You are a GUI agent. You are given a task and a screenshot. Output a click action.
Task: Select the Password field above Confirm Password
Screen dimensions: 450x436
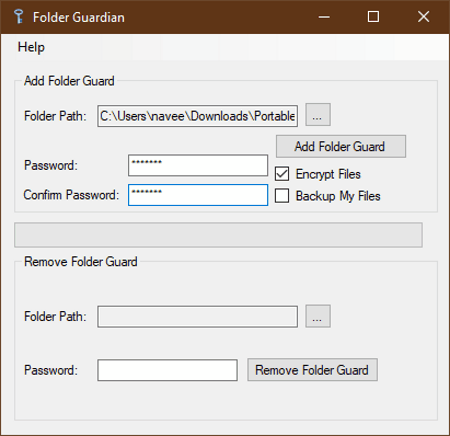[x=198, y=165]
